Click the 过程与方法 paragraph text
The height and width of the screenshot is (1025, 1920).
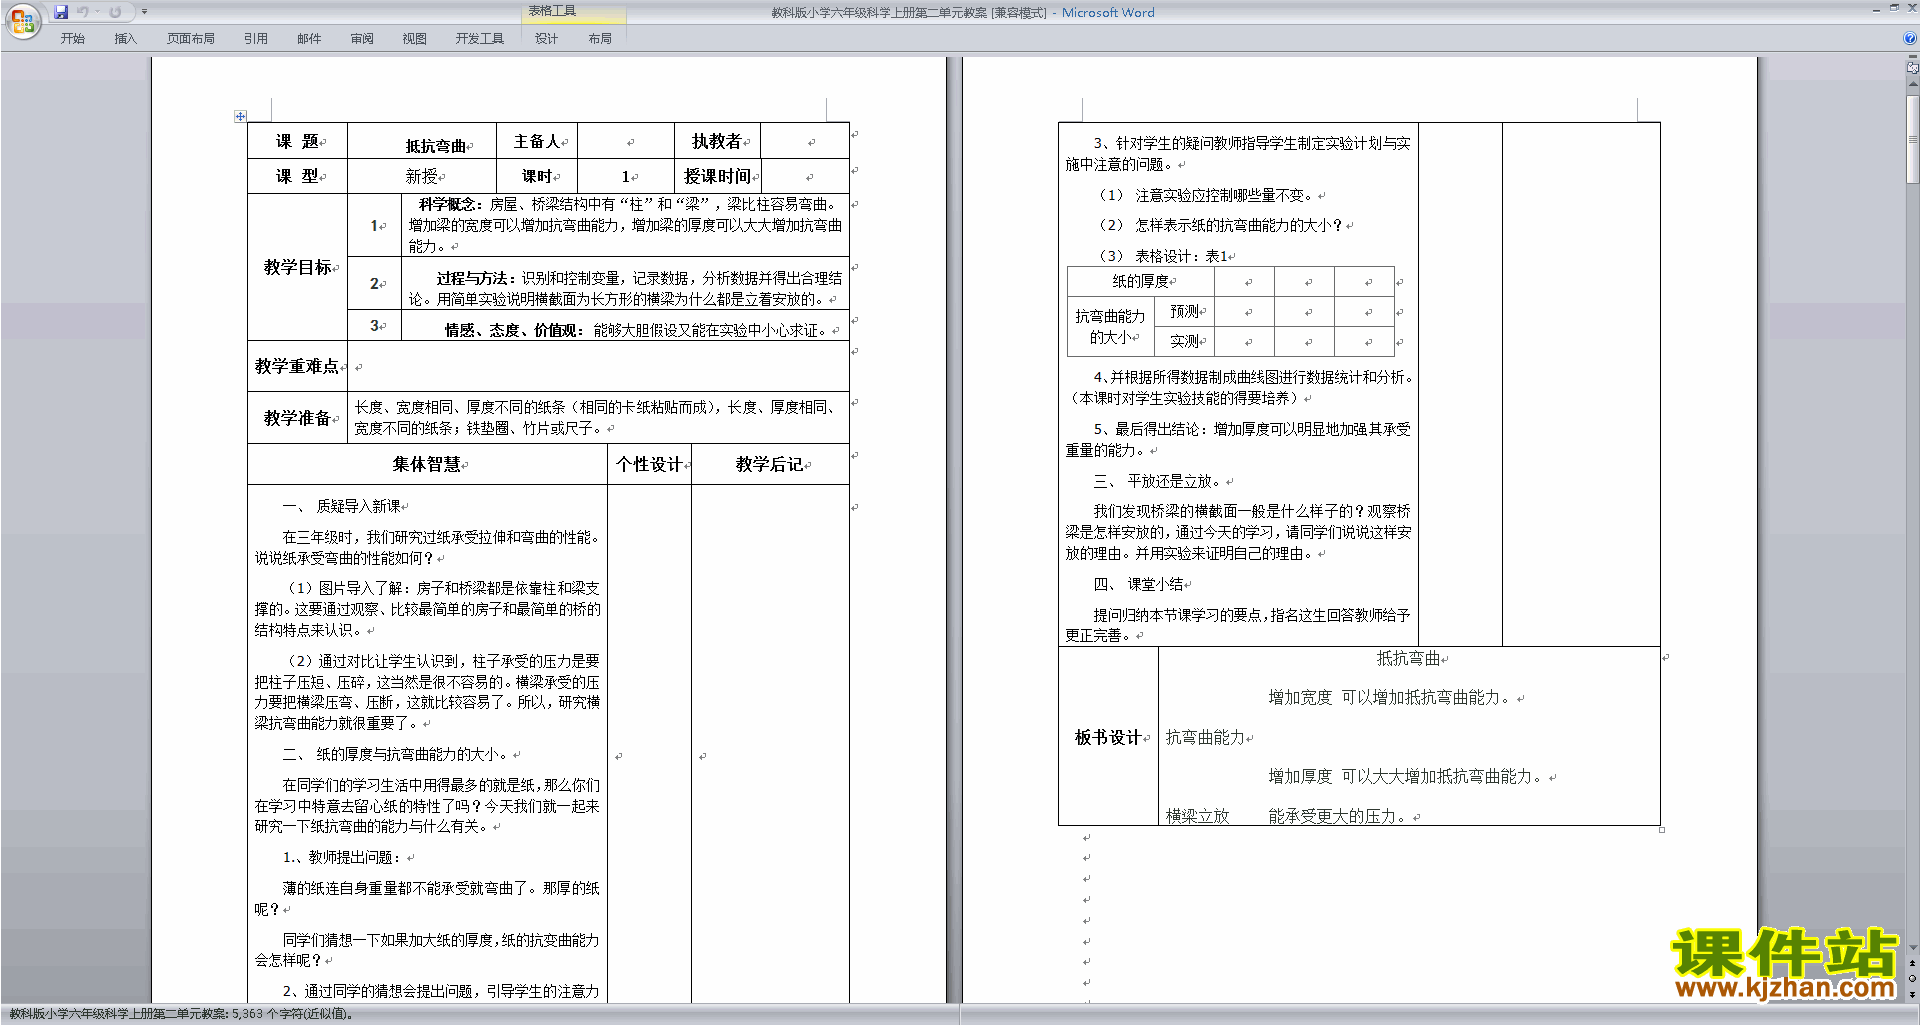[x=625, y=288]
